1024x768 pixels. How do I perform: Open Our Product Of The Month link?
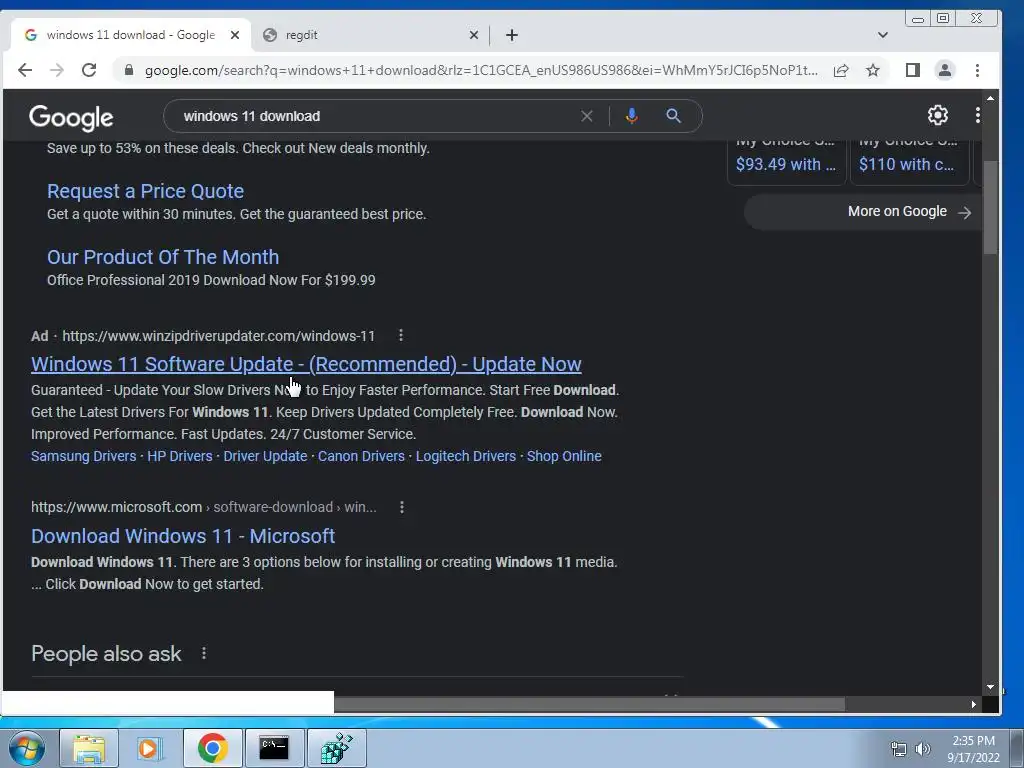pyautogui.click(x=163, y=257)
